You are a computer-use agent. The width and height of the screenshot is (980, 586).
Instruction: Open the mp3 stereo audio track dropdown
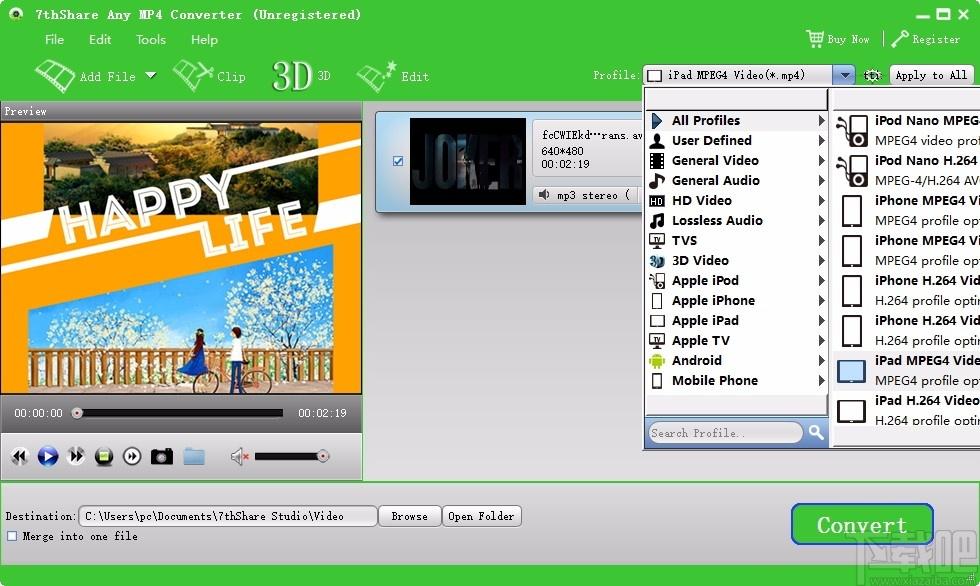click(x=588, y=195)
